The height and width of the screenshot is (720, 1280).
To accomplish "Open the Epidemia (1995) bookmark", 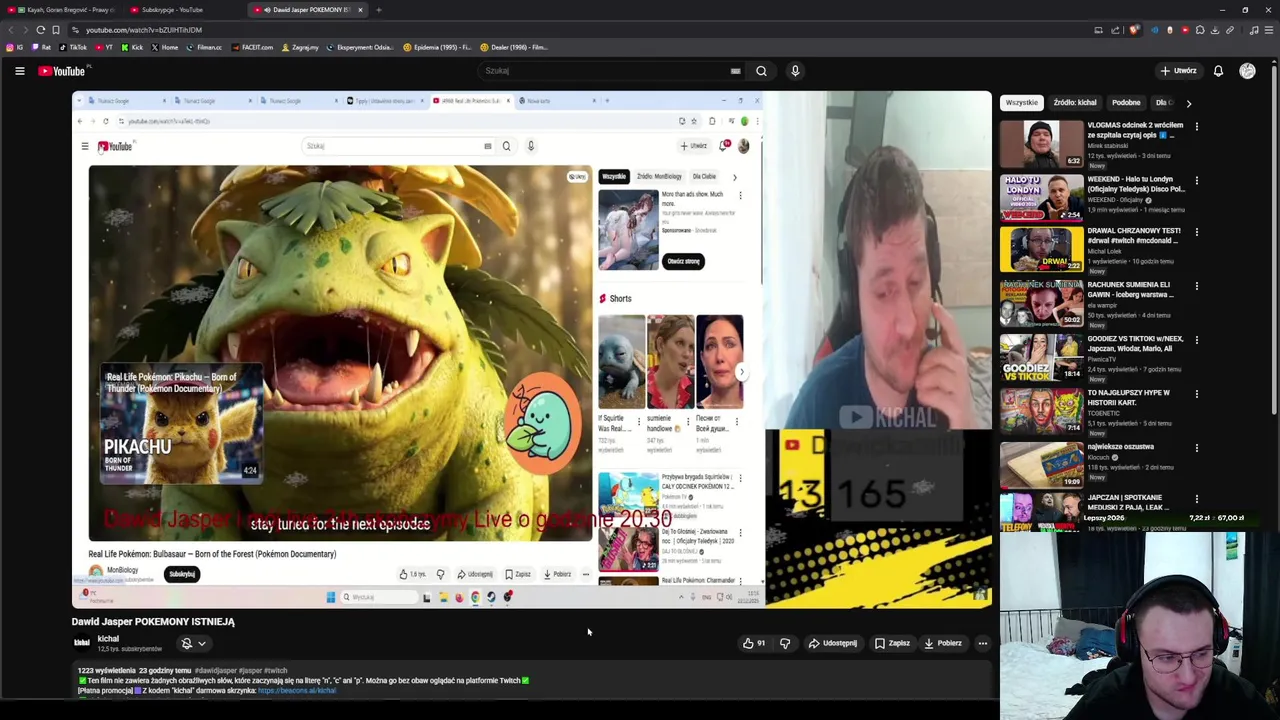I will point(436,47).
